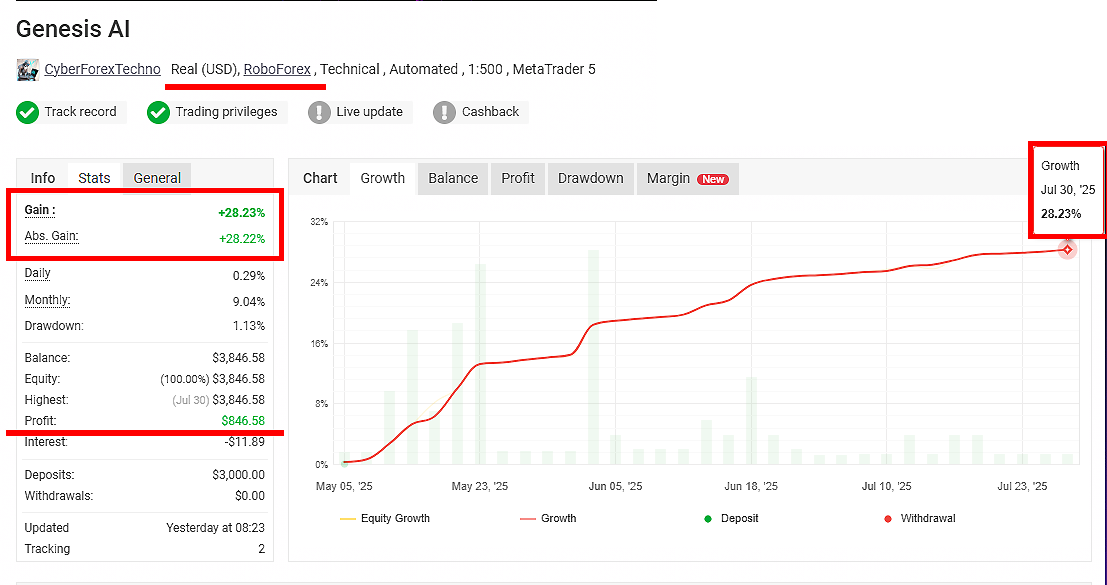
Task: Click the red growth data point marker
Action: (1067, 249)
